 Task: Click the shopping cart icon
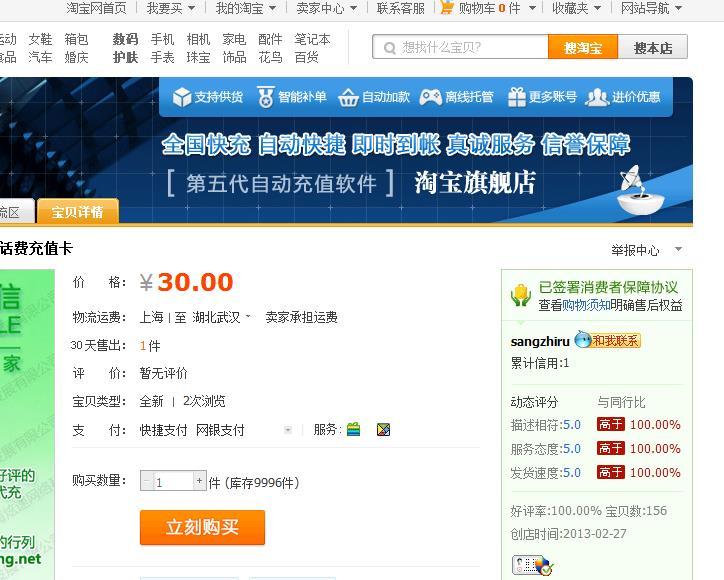pos(446,7)
